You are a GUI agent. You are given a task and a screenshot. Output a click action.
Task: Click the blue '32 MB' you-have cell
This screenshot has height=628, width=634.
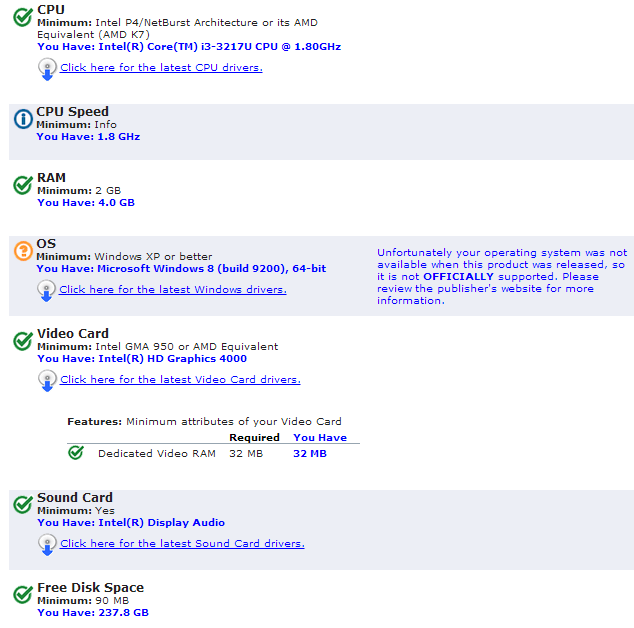point(310,454)
